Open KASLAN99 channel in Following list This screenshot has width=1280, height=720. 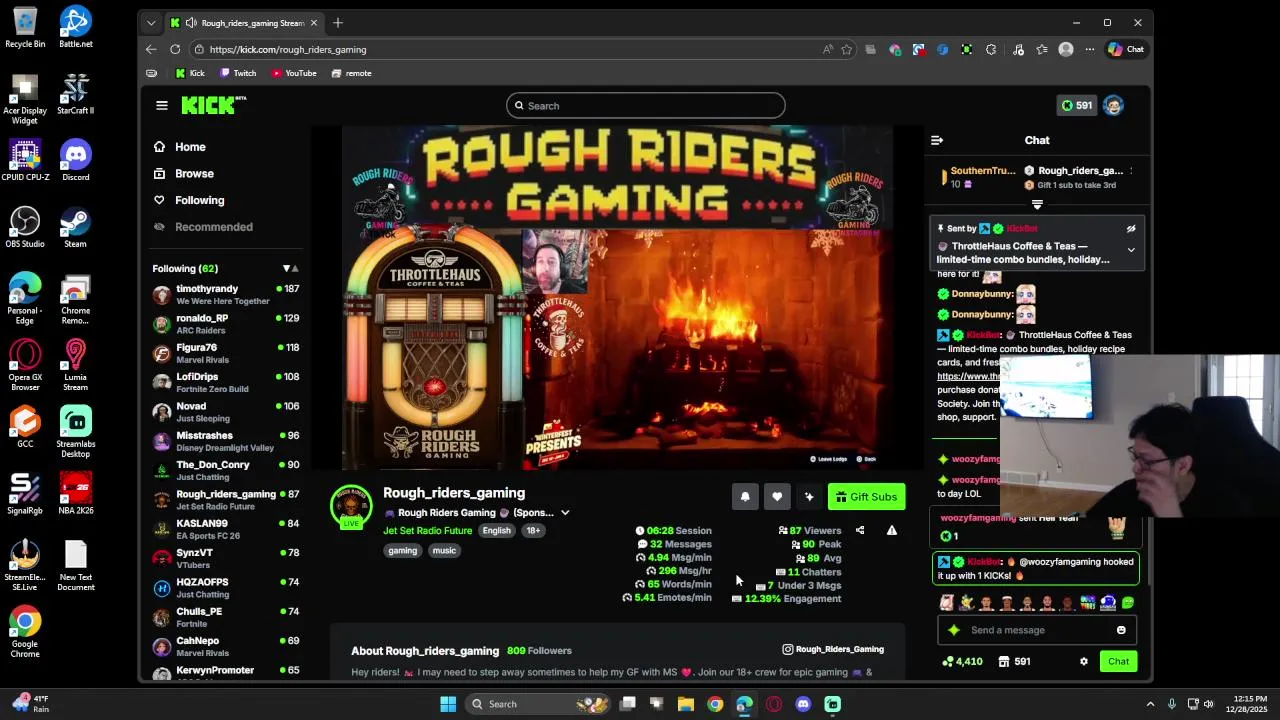tap(226, 529)
